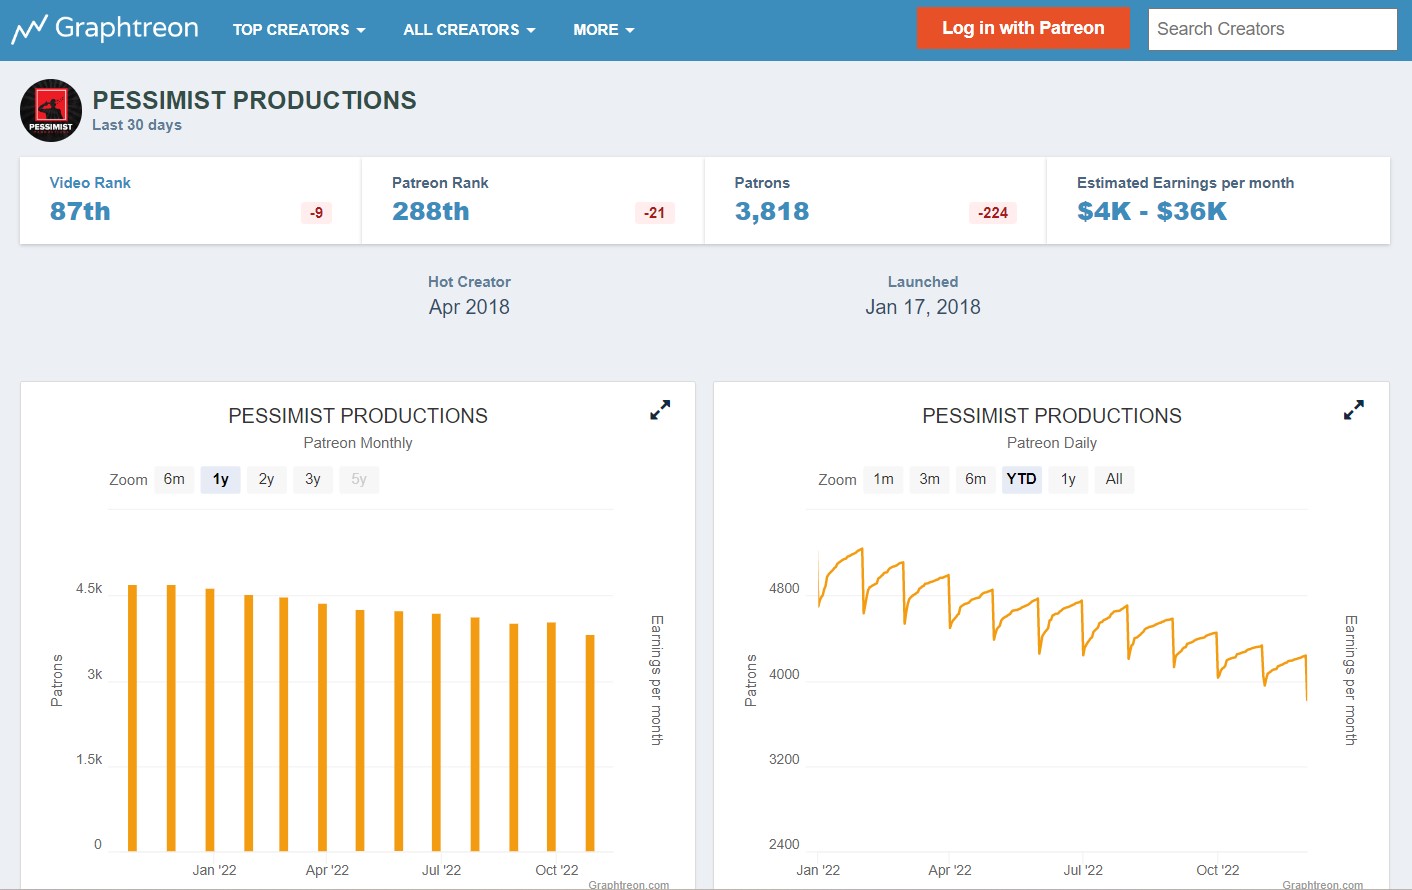Click the 3,818 patrons count
Image resolution: width=1412 pixels, height=890 pixels.
(x=772, y=211)
